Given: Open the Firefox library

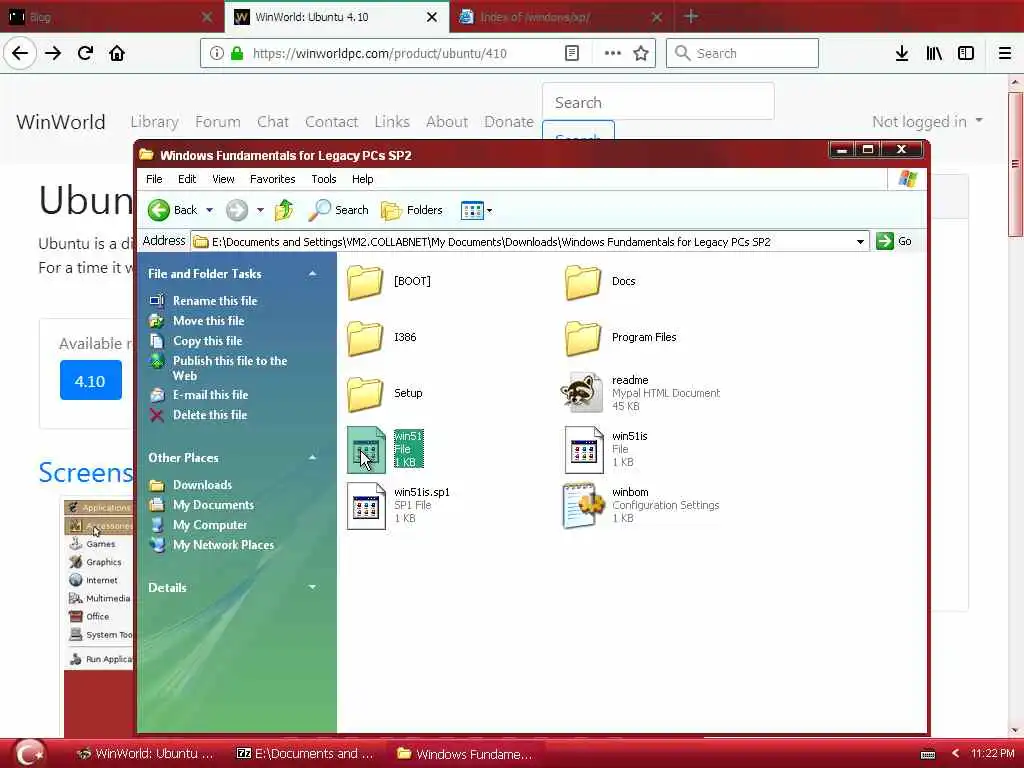Looking at the screenshot, I should point(934,53).
